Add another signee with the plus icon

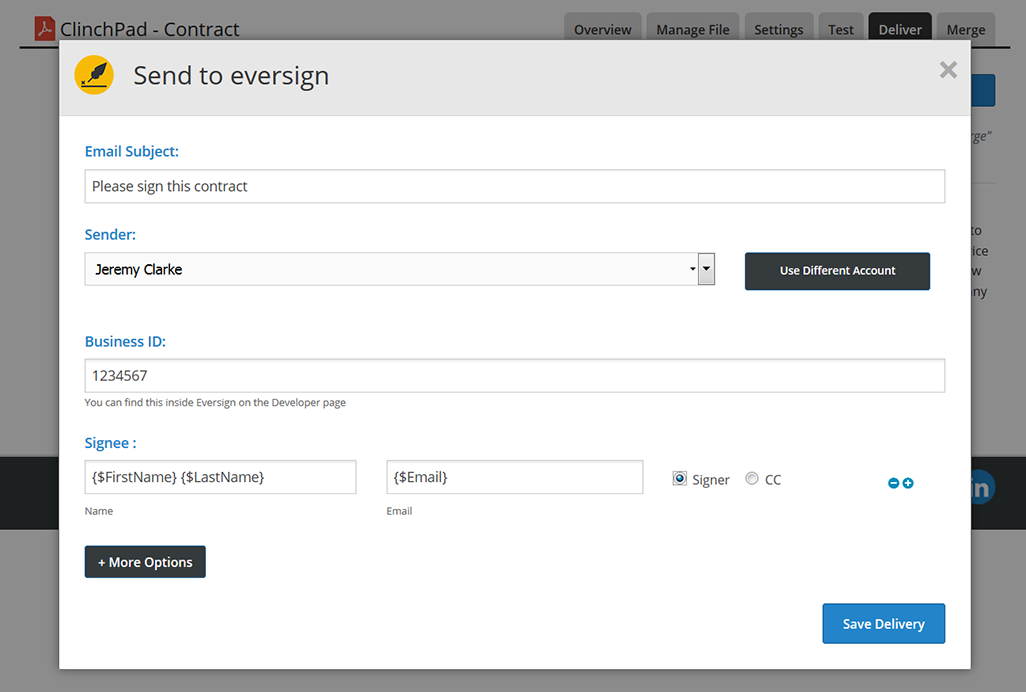908,484
